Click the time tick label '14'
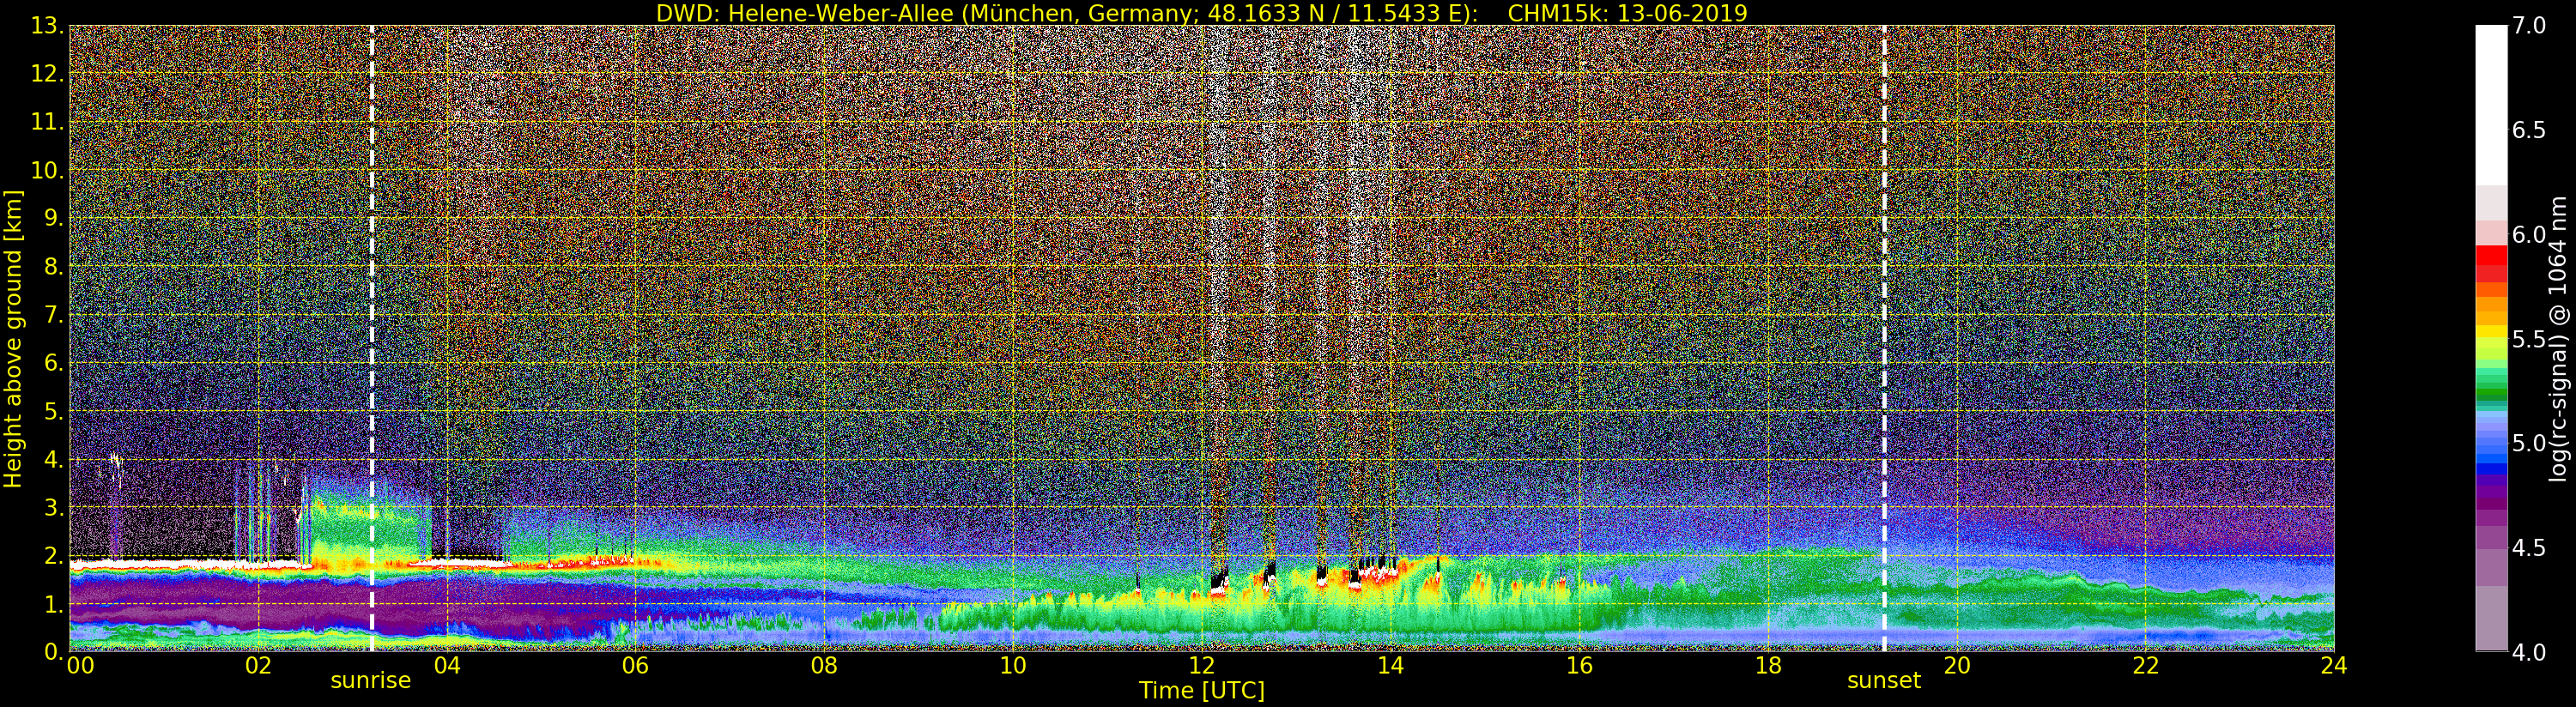The width and height of the screenshot is (2576, 707). (1390, 666)
